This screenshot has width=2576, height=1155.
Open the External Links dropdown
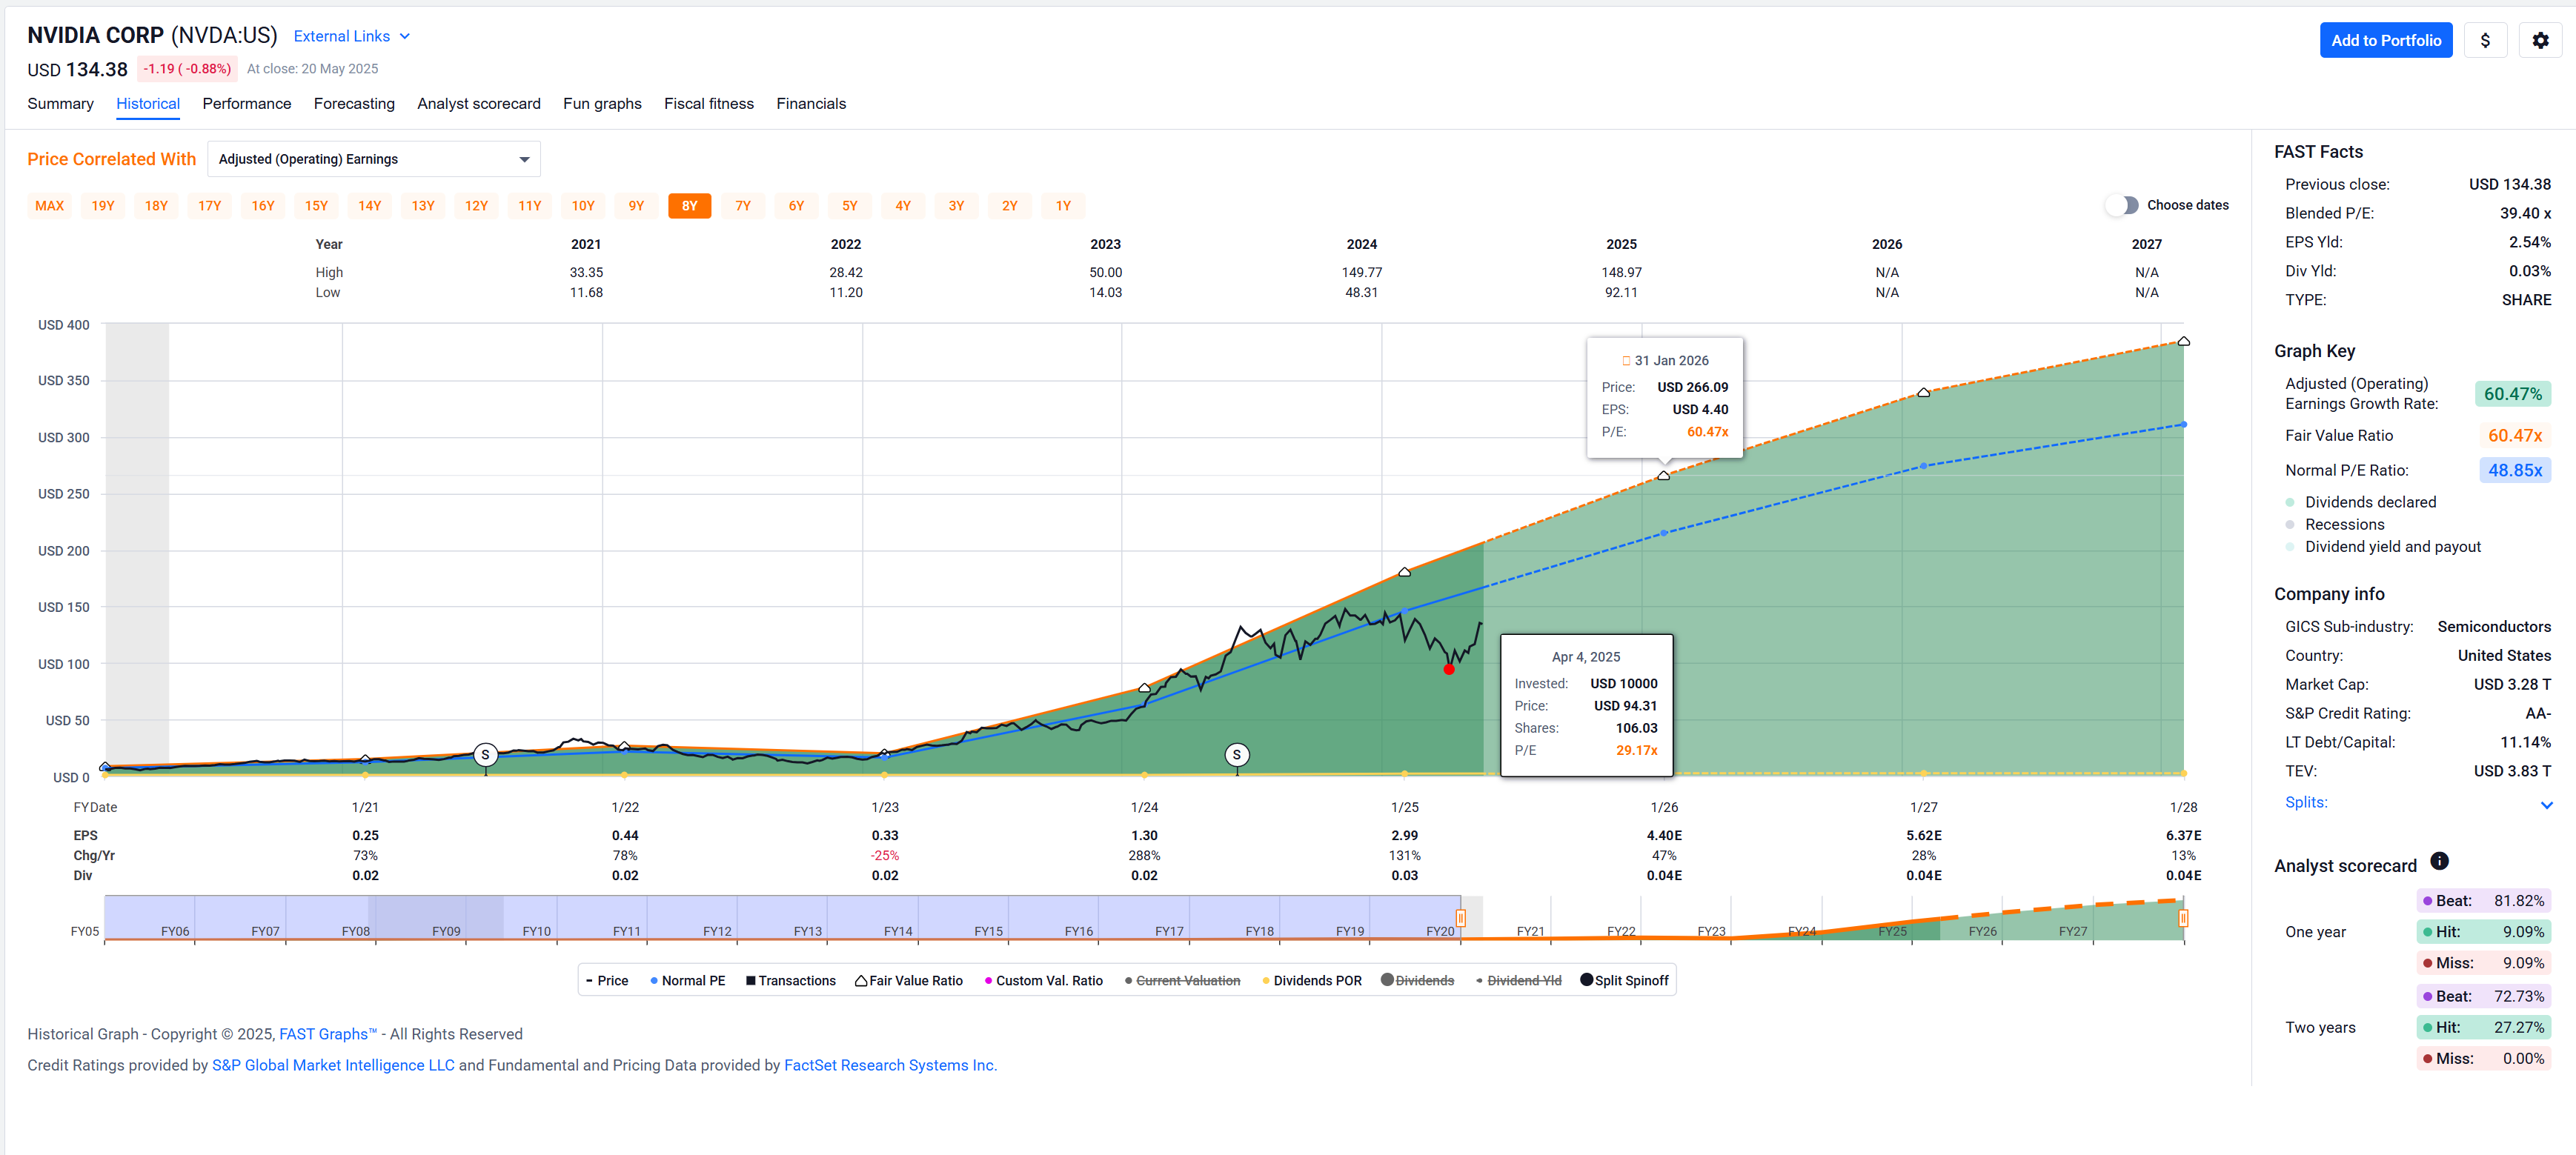pyautogui.click(x=352, y=36)
